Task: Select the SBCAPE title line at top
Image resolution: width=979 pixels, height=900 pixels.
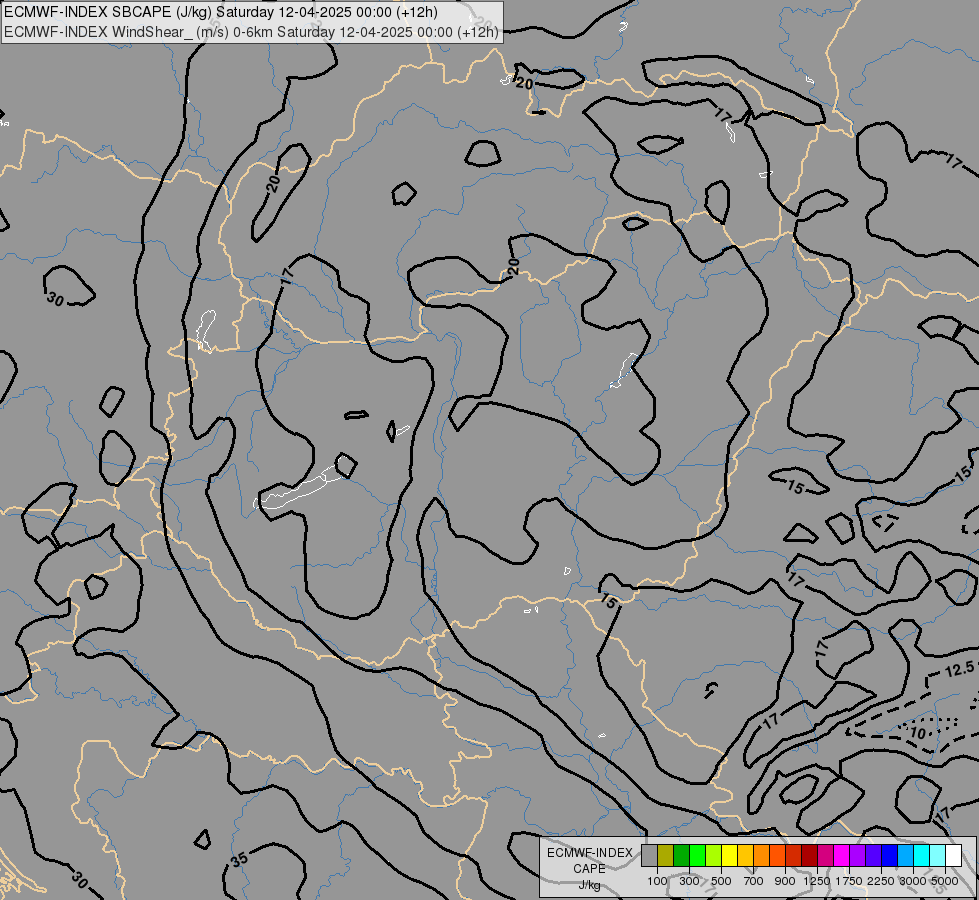Action: click(220, 12)
